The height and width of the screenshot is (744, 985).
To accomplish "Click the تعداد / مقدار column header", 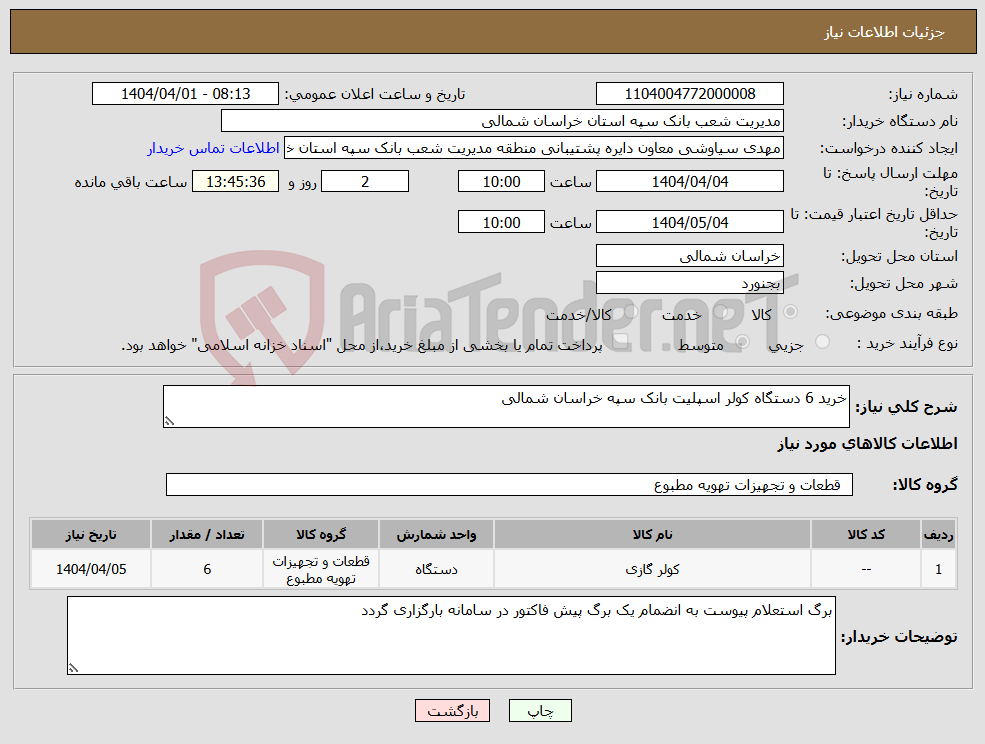I will 207,535.
